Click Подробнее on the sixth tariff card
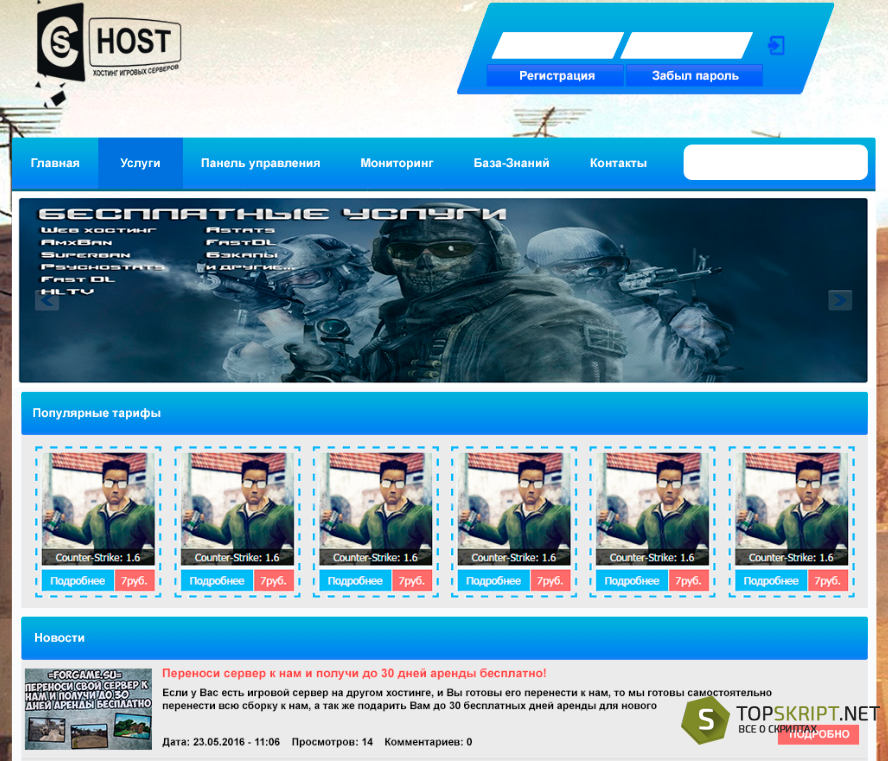 point(771,581)
